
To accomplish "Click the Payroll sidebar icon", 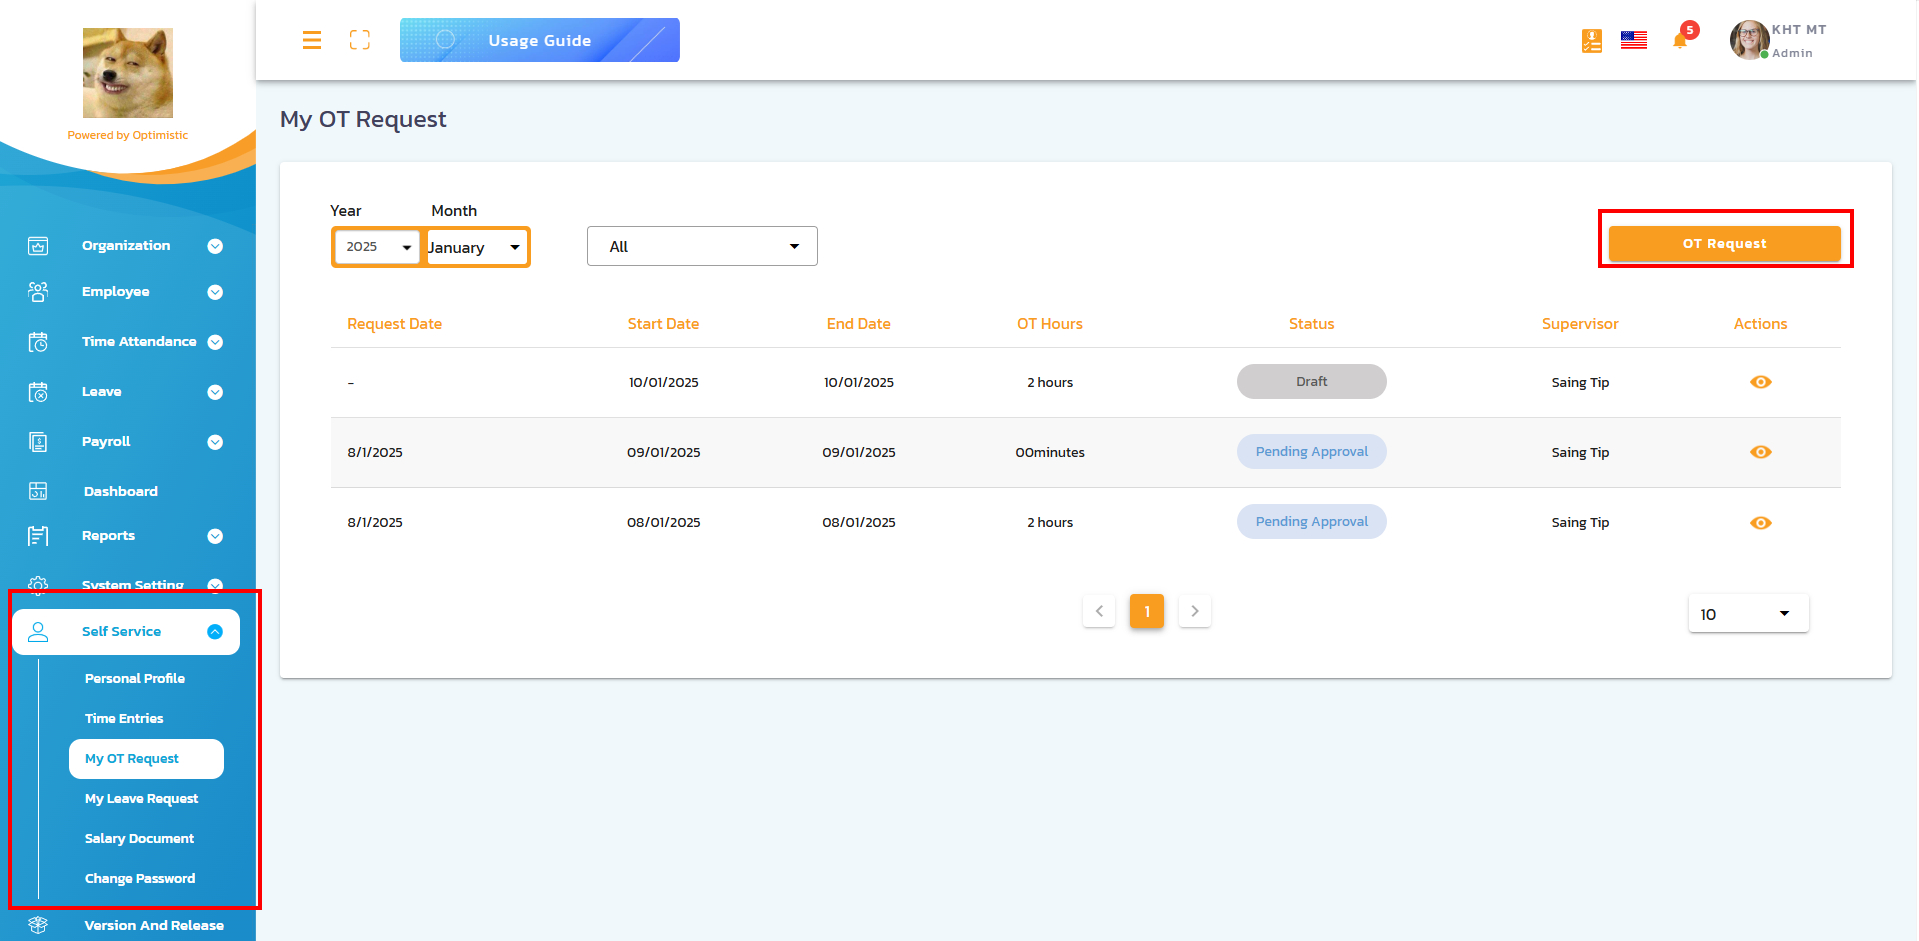I will click(x=38, y=442).
